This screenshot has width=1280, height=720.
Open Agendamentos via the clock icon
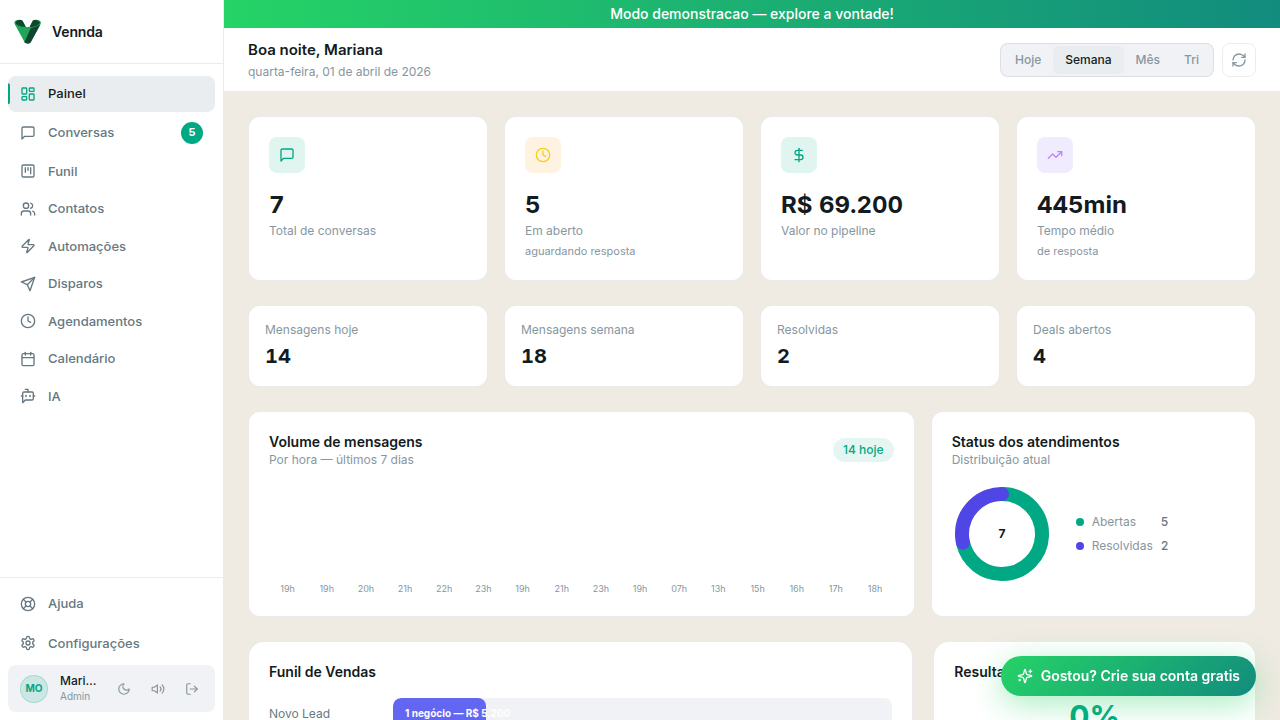coord(30,321)
